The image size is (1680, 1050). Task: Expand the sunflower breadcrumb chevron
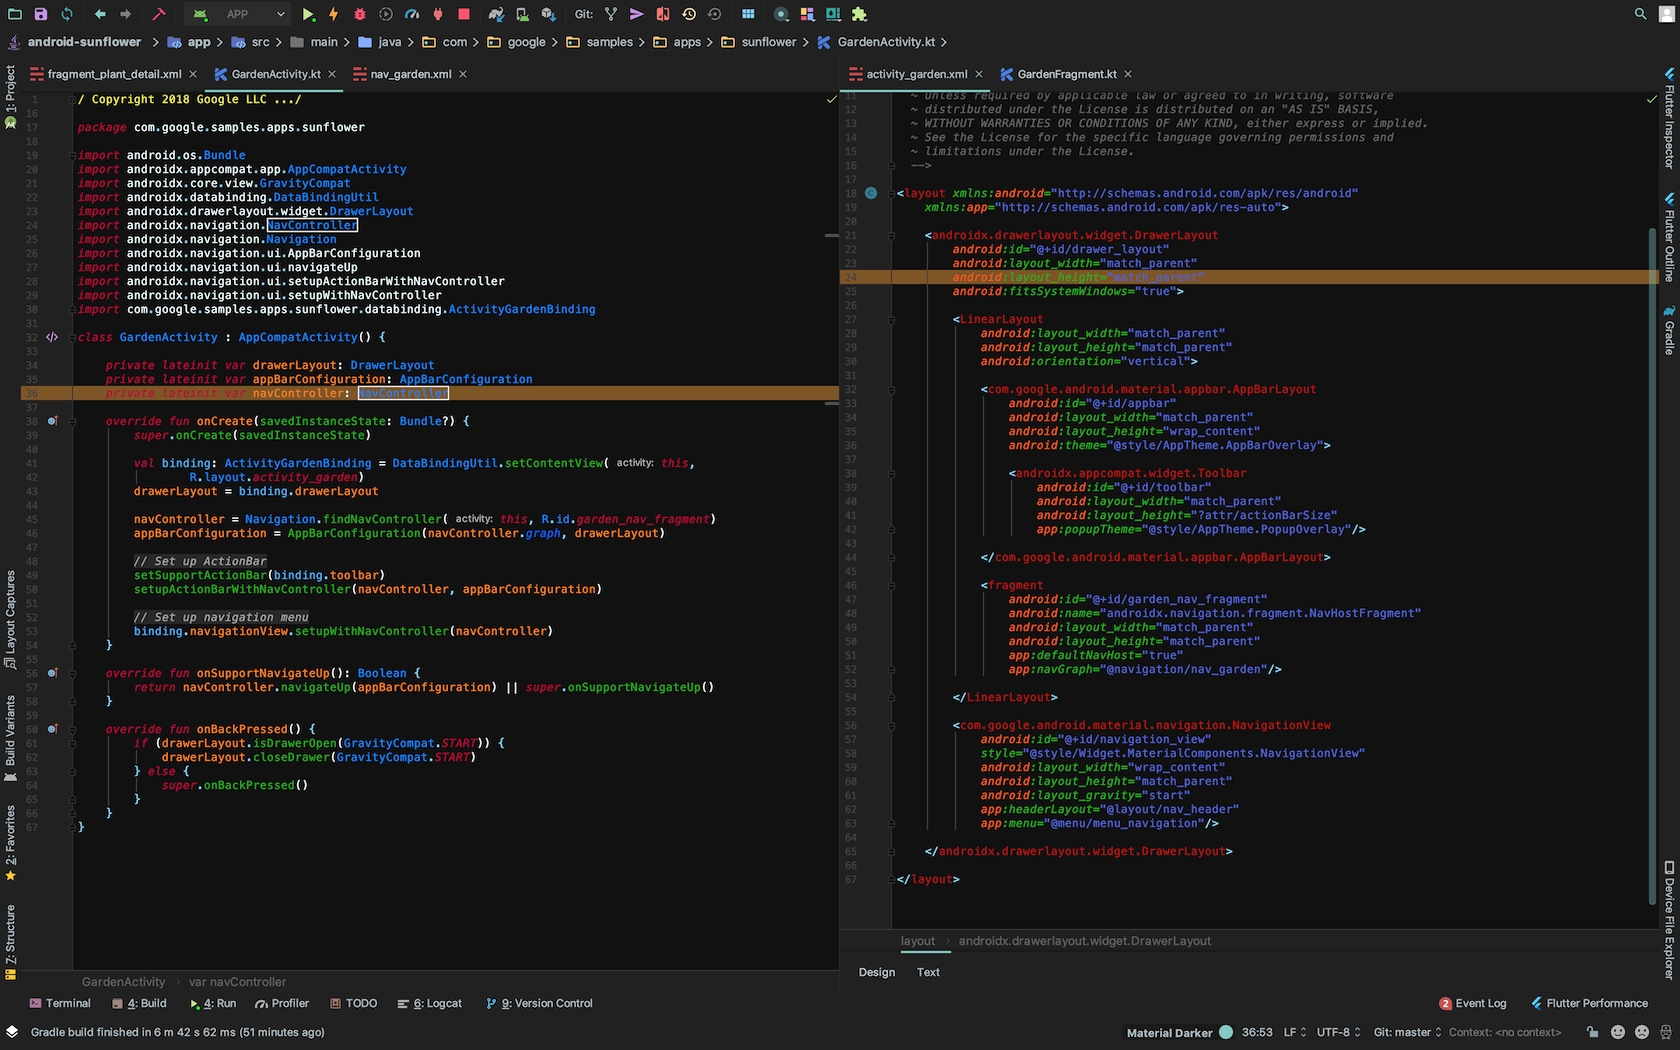[x=806, y=42]
